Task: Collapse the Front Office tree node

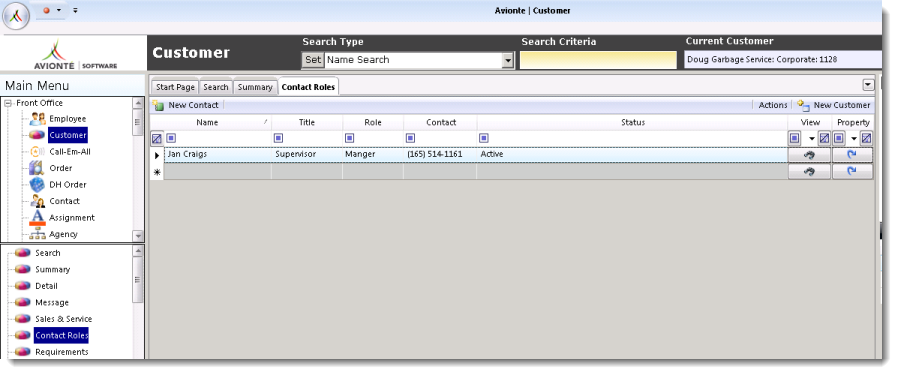Action: [8, 104]
